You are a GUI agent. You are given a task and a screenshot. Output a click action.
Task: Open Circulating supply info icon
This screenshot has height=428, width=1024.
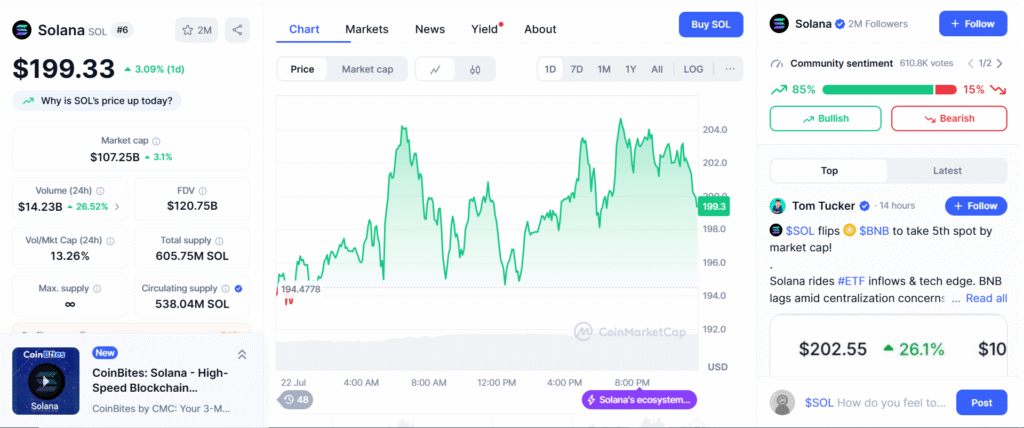coord(225,288)
